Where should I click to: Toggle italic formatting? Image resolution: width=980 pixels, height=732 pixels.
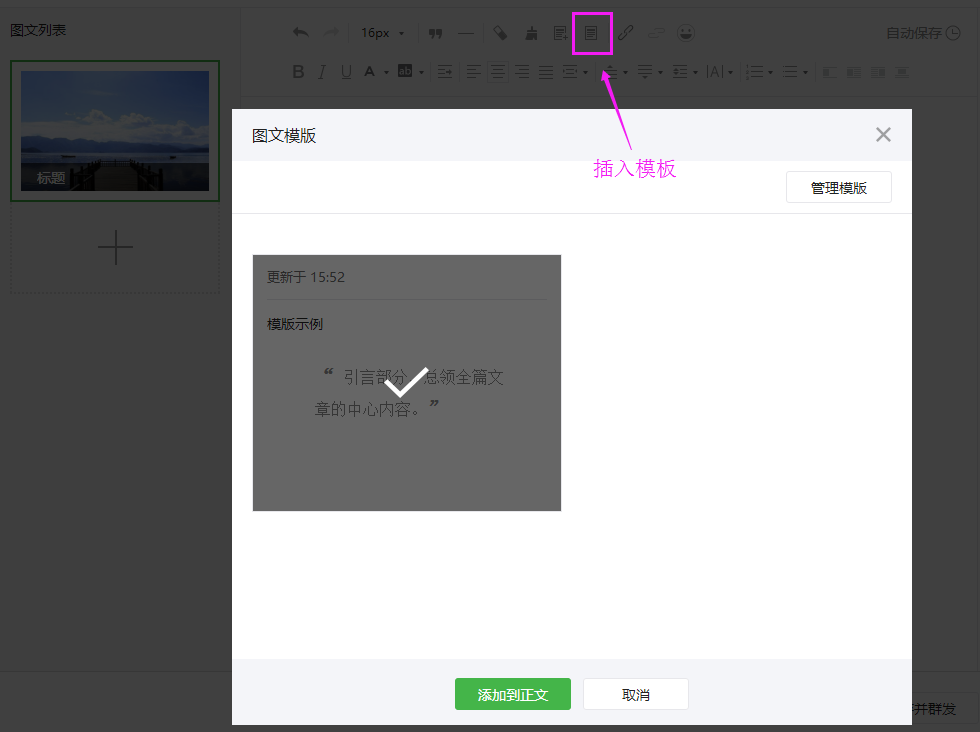pyautogui.click(x=322, y=72)
